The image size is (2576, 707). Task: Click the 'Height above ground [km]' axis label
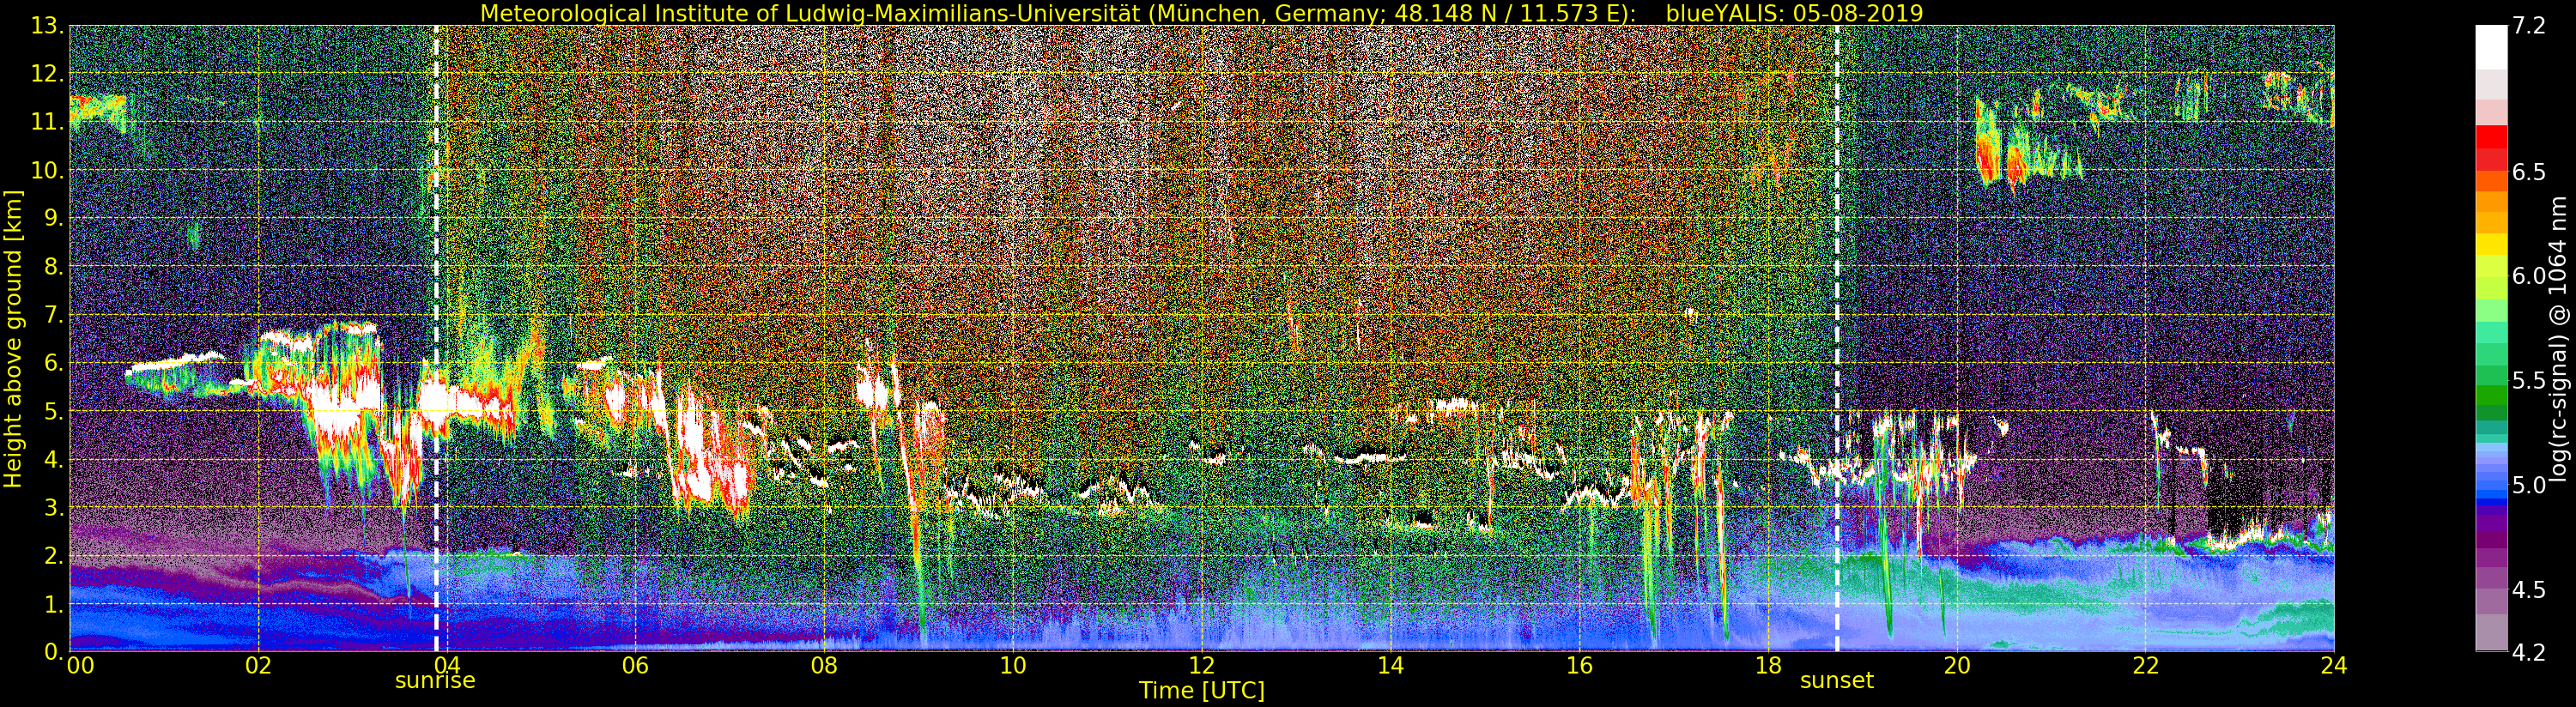coord(13,339)
